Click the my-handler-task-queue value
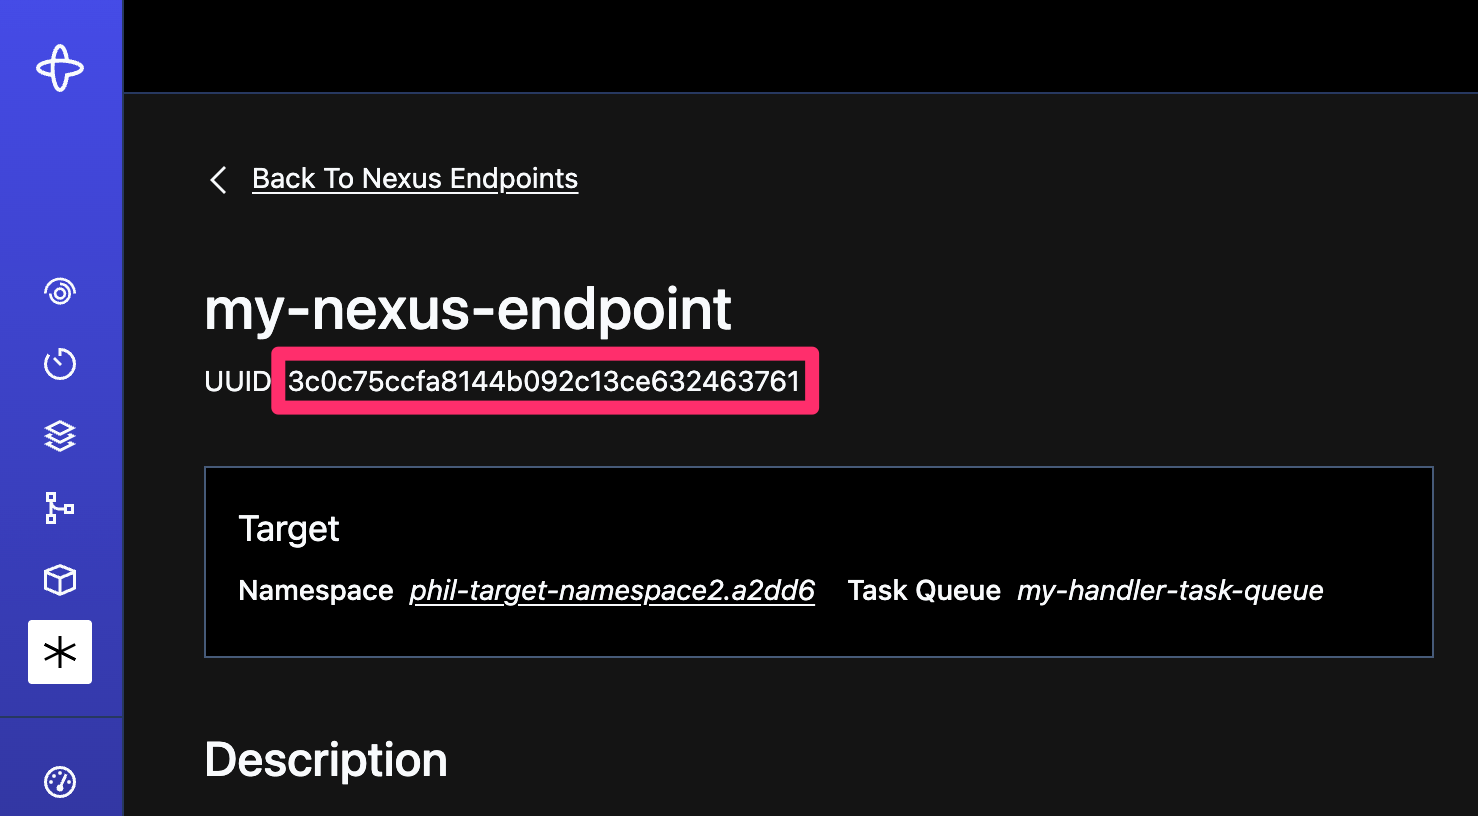The image size is (1478, 816). (x=1169, y=590)
